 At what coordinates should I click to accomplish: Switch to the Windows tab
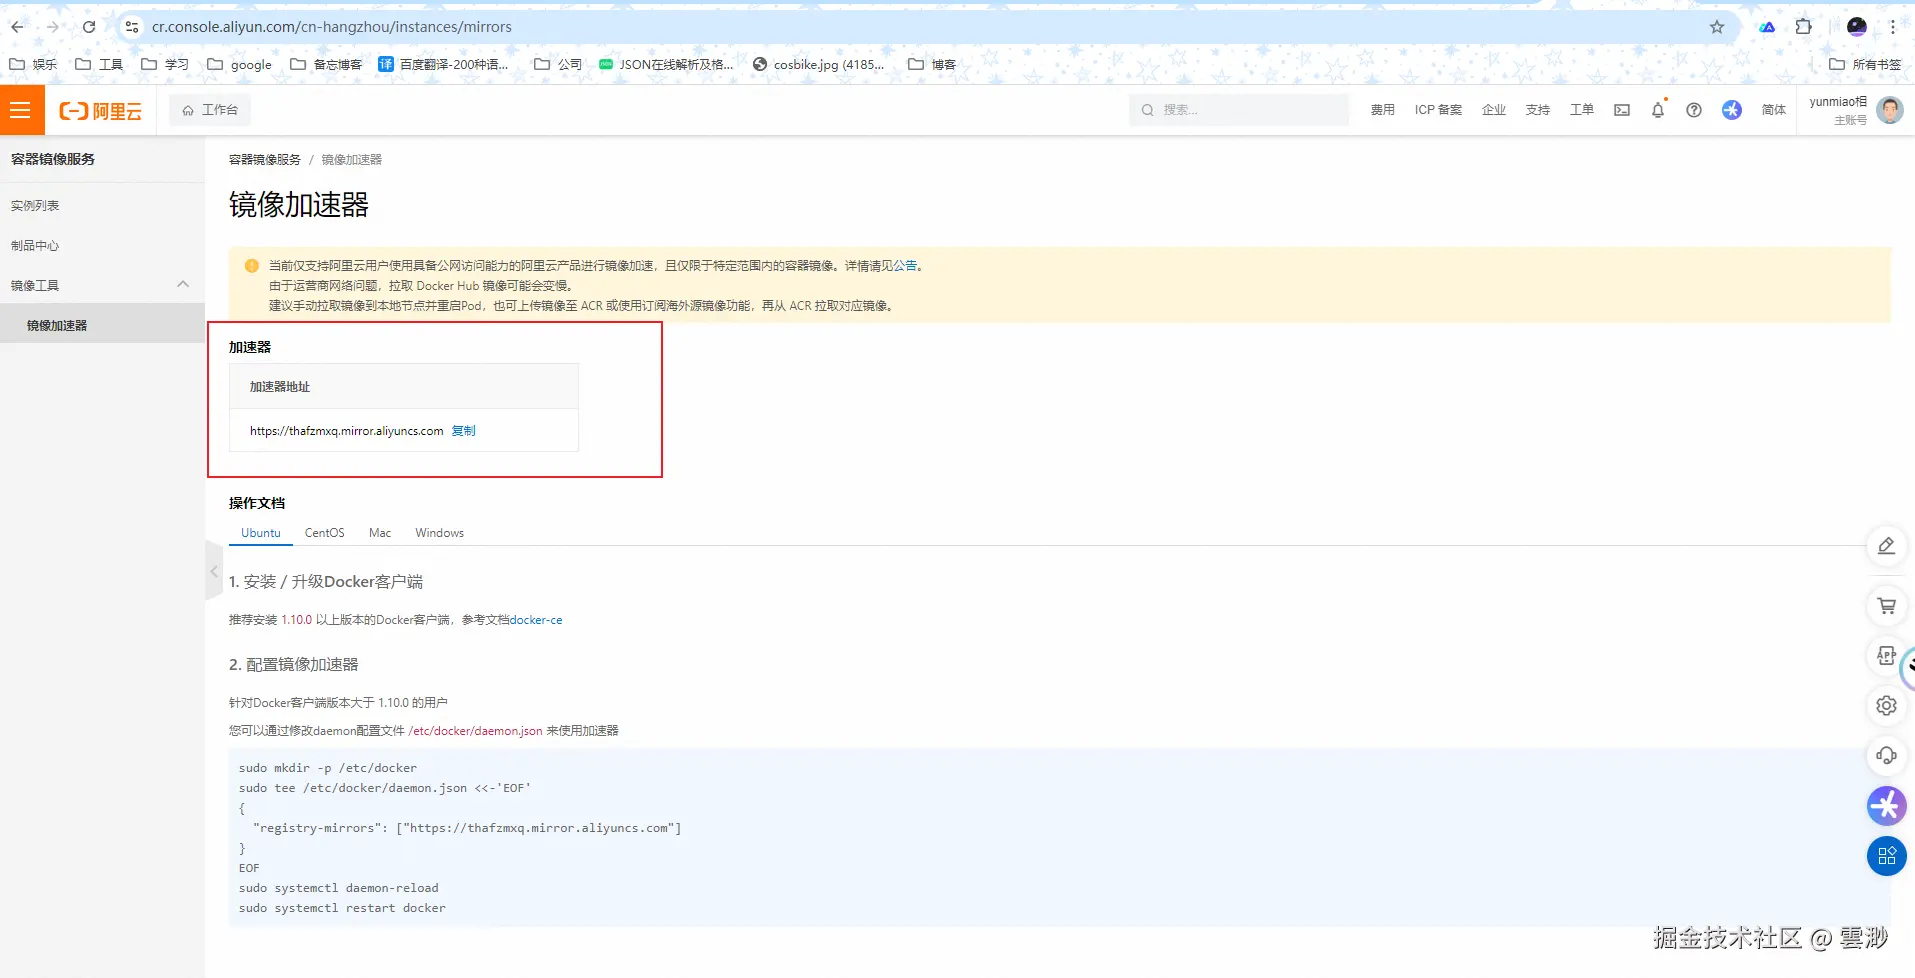click(x=440, y=533)
